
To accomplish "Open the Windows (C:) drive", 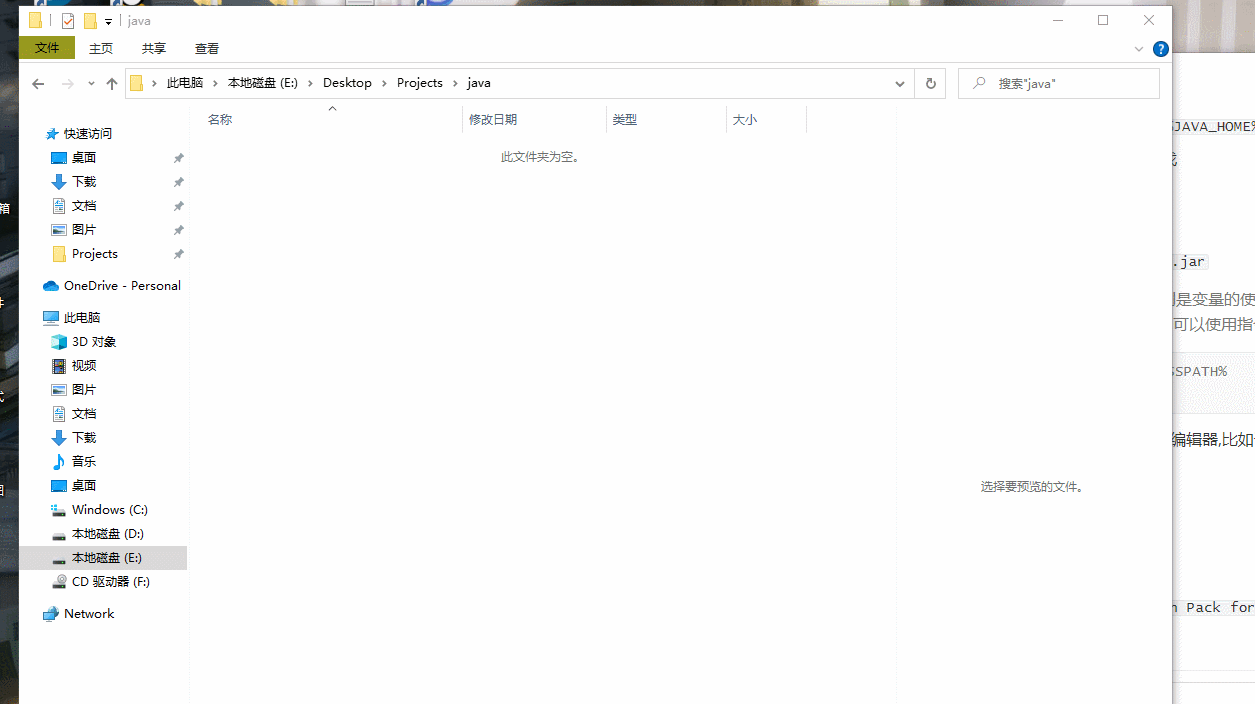I will point(109,510).
